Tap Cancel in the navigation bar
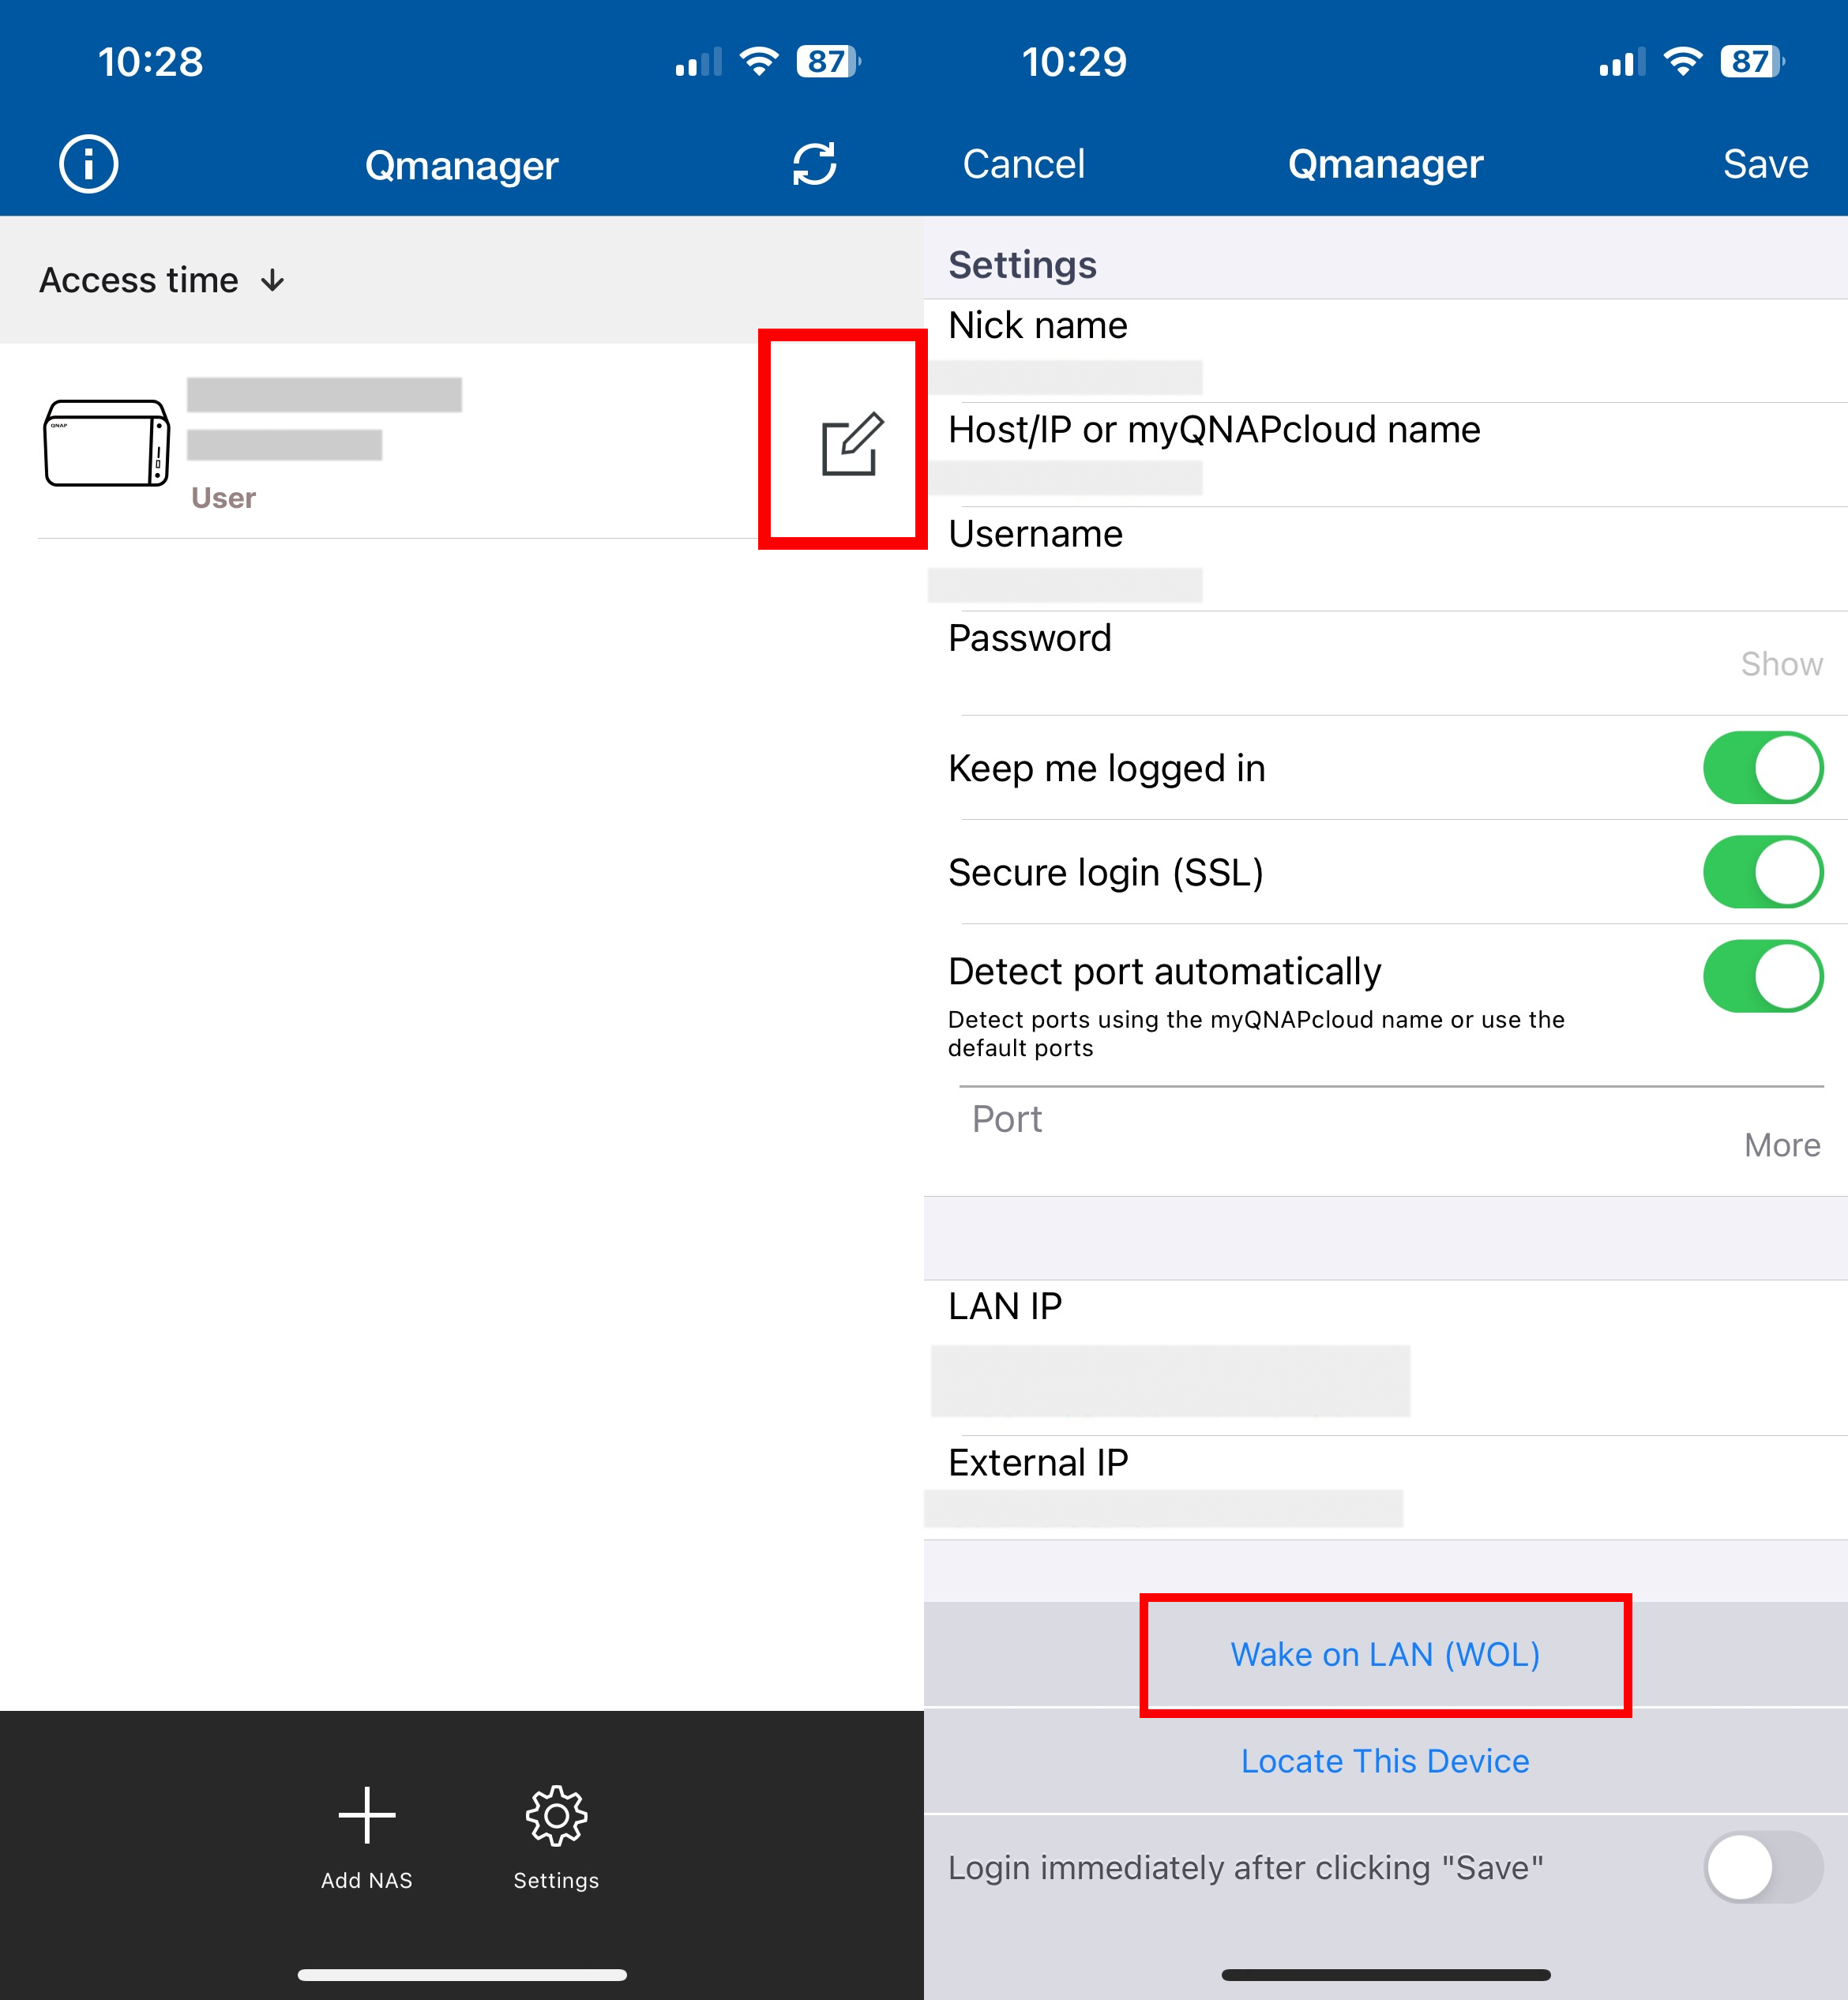Screen dimensions: 1848x2000 pos(1023,164)
